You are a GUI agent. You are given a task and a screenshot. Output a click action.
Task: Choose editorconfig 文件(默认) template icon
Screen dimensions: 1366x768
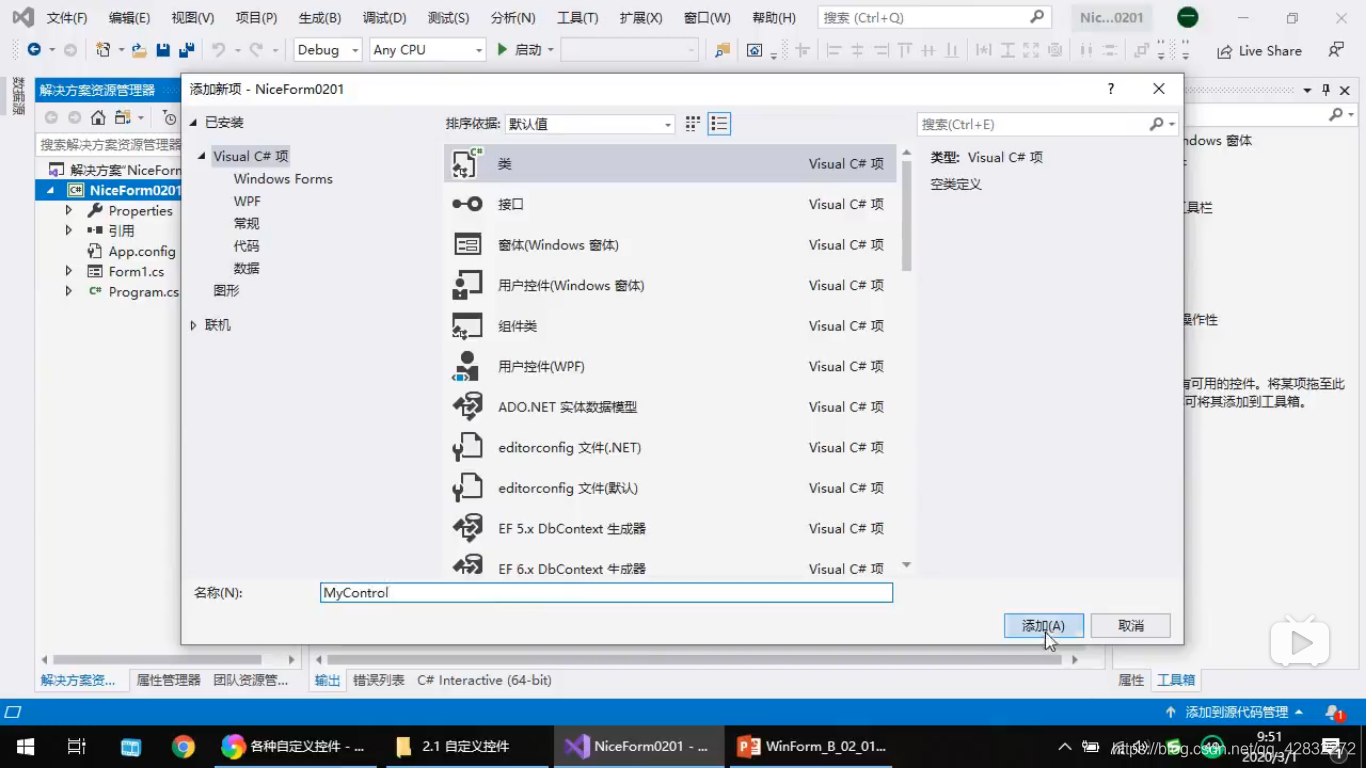pyautogui.click(x=467, y=488)
